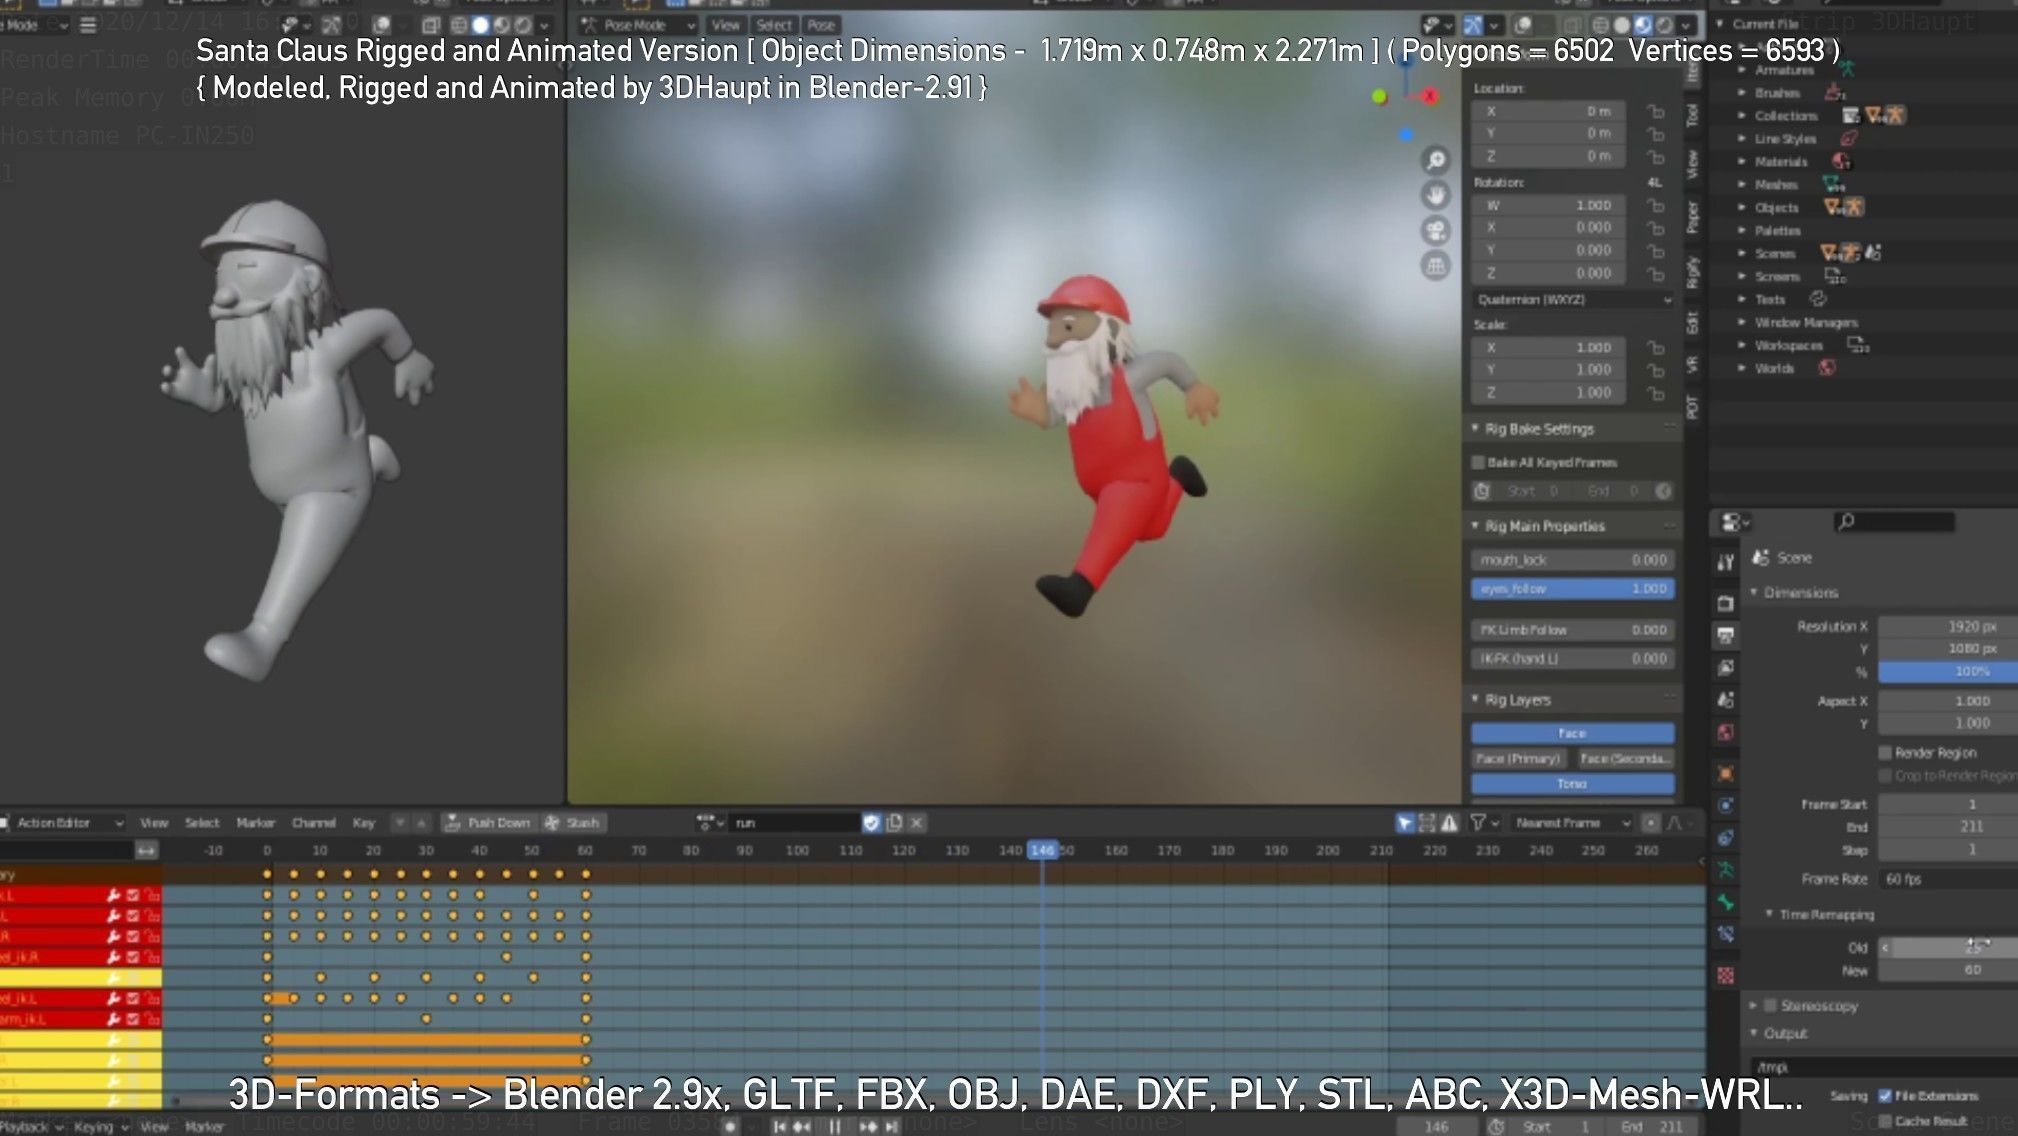The image size is (2018, 1136).
Task: Enable the Stereoscopy checkbox
Action: pyautogui.click(x=1770, y=1005)
